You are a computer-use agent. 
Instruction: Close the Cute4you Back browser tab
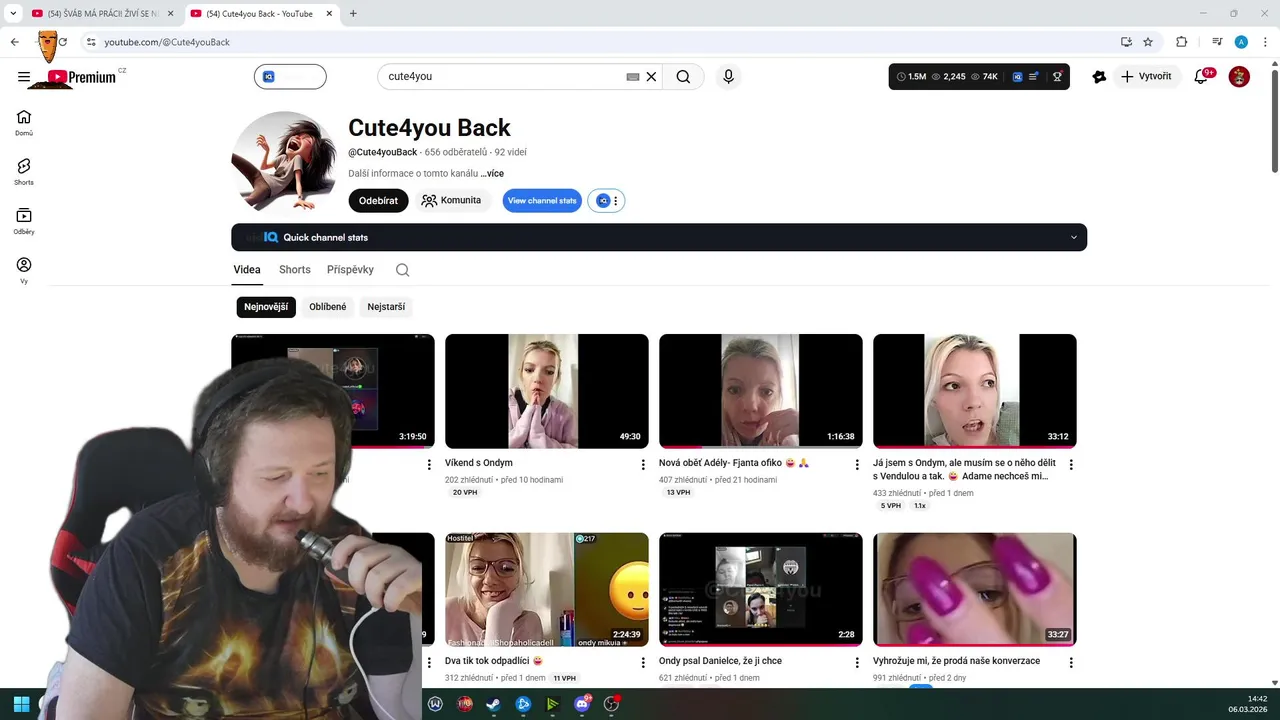(329, 14)
